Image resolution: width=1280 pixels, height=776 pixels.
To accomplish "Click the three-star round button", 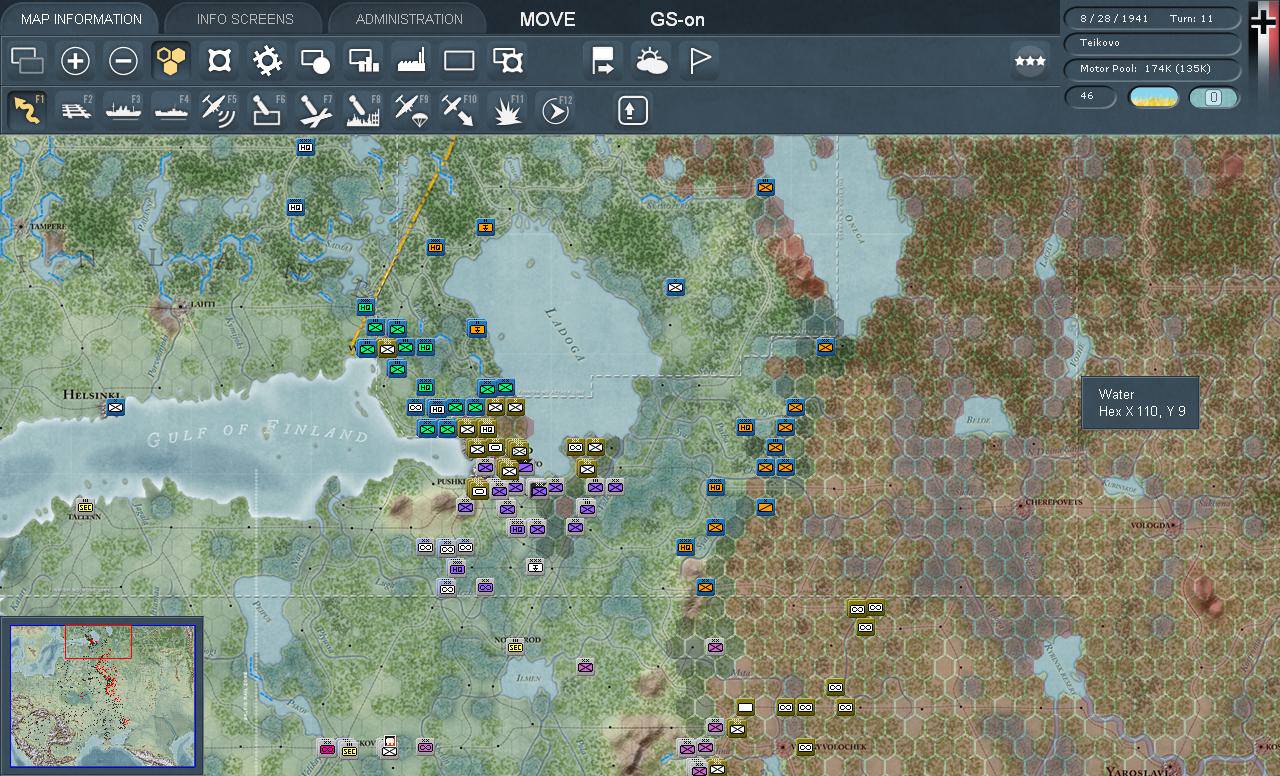I will [1029, 61].
